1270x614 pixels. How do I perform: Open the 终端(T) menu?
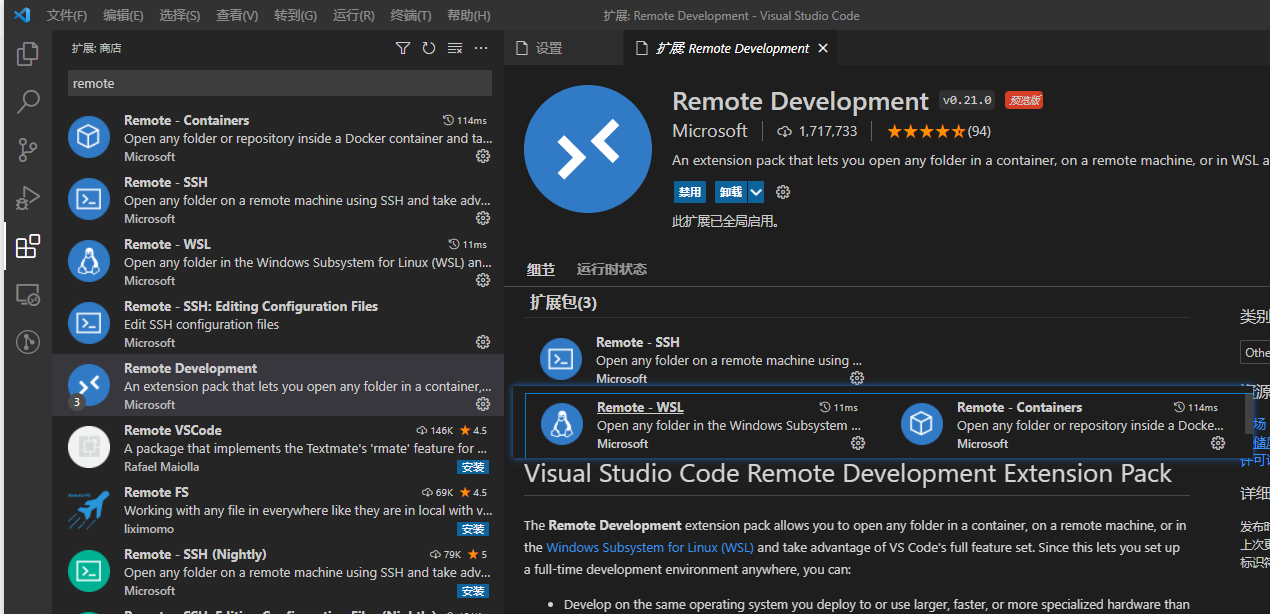click(x=411, y=15)
